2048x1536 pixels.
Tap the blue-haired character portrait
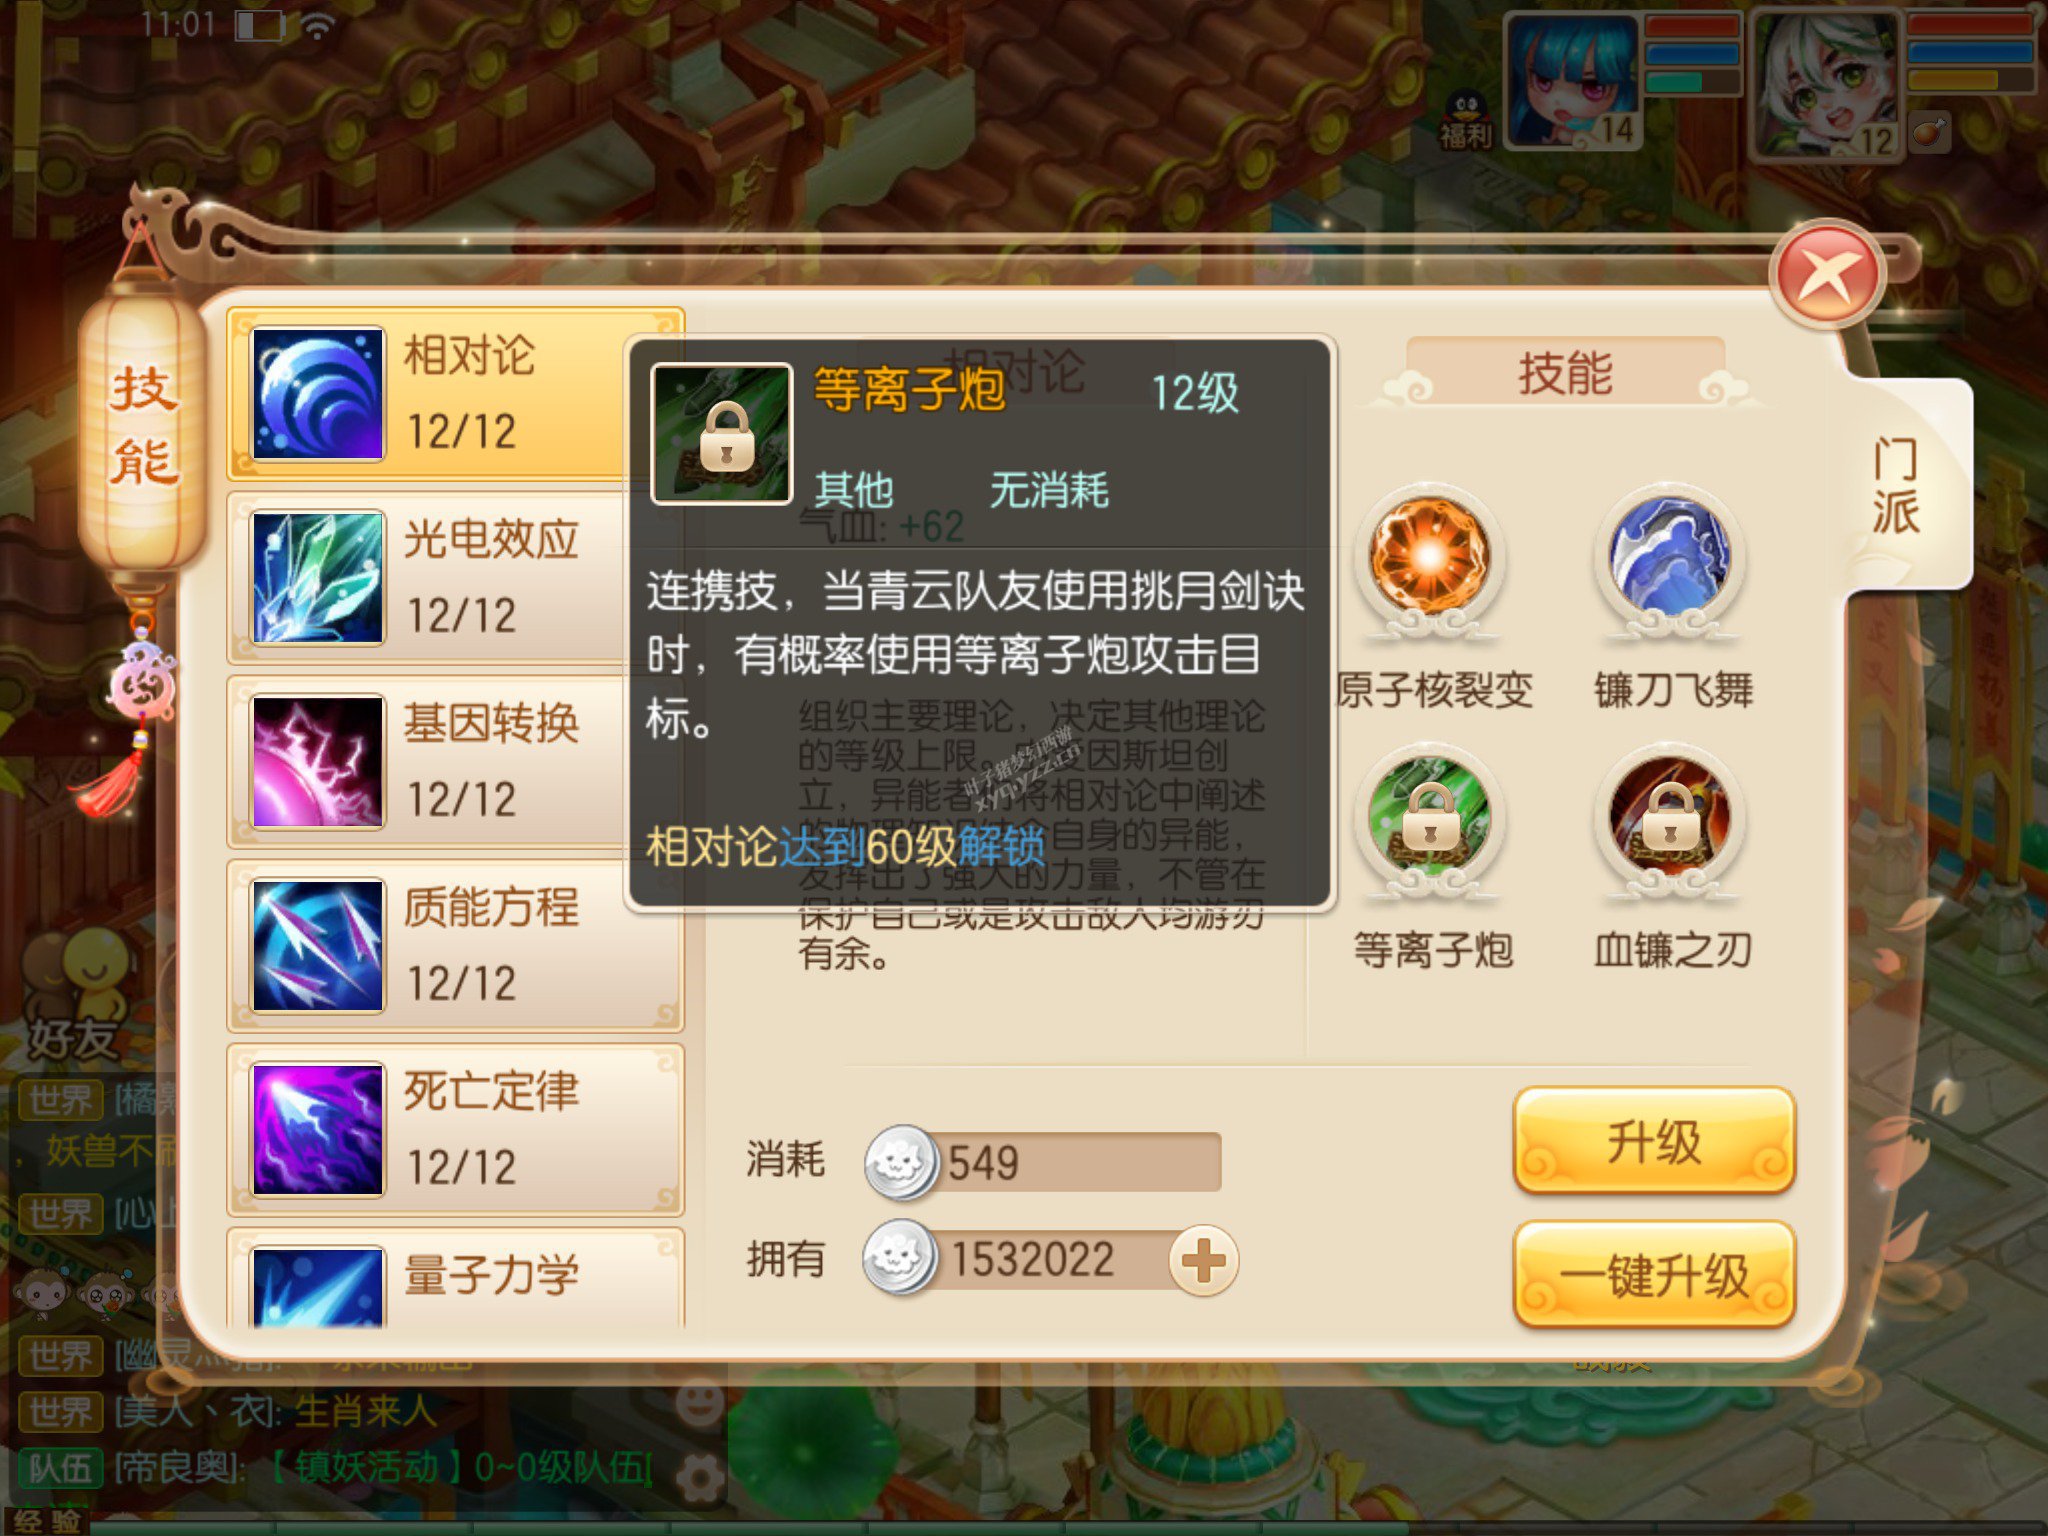click(1572, 82)
